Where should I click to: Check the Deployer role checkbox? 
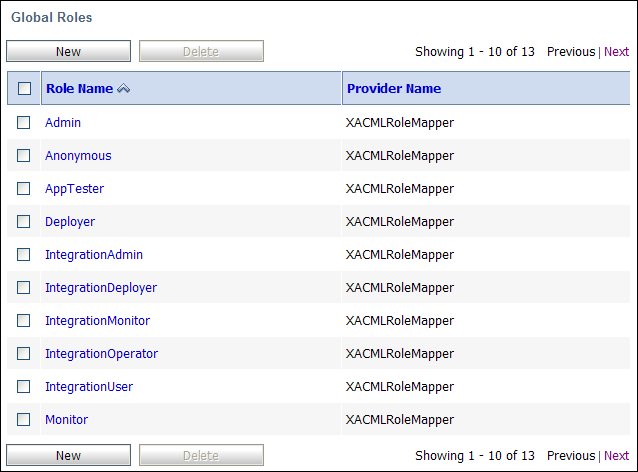[x=24, y=221]
